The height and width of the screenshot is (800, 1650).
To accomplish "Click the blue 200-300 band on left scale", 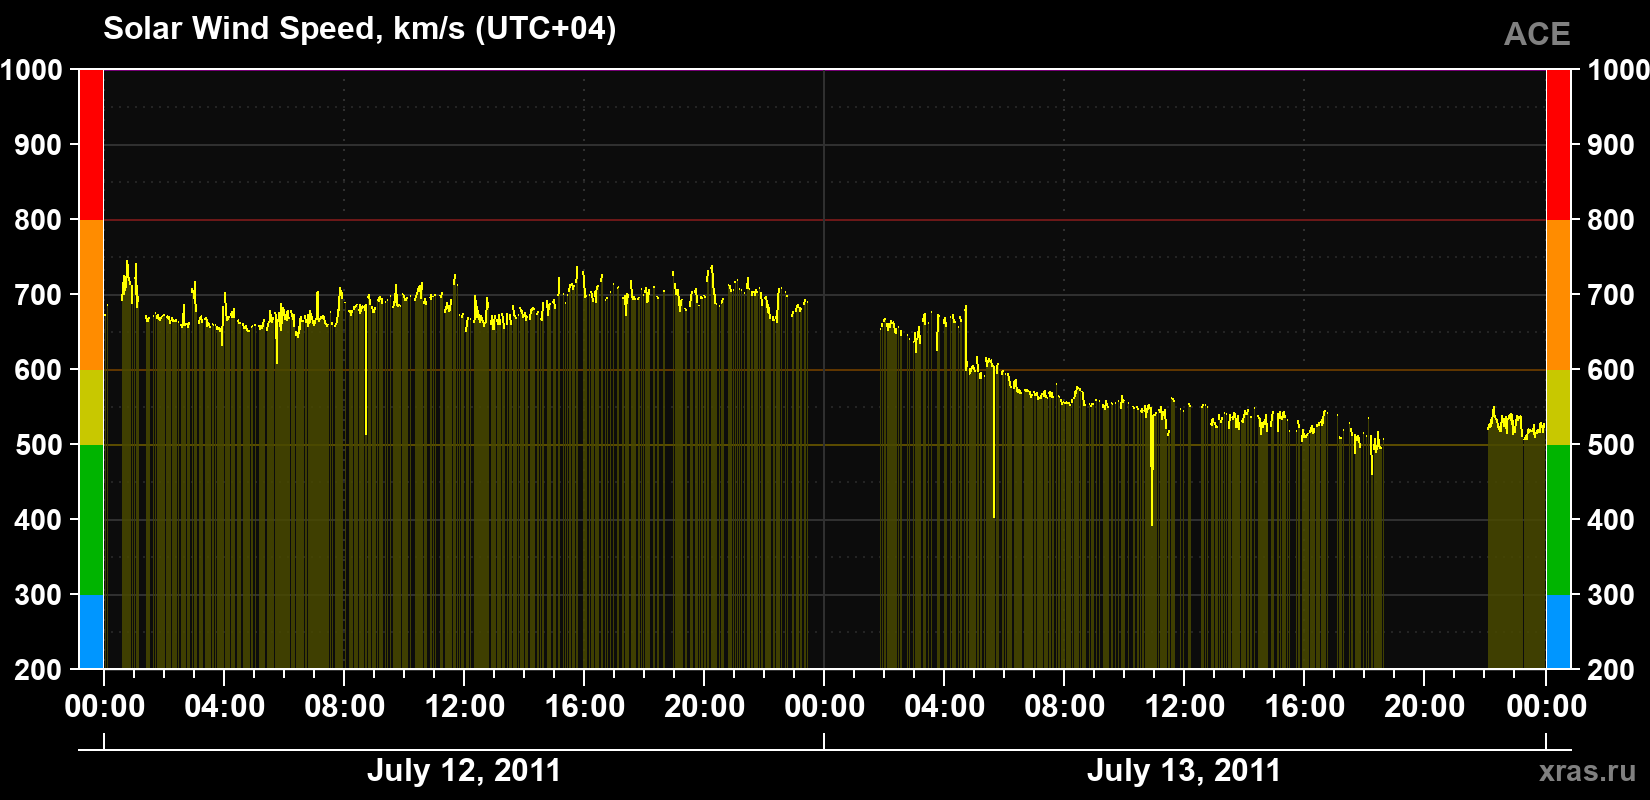I will (91, 632).
